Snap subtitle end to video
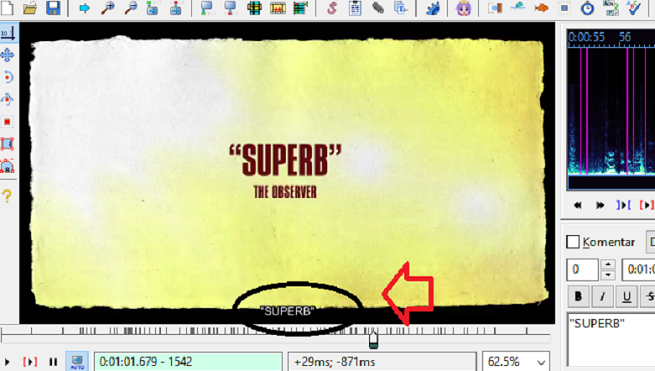Screen dimensions: 655x371 [x=230, y=8]
